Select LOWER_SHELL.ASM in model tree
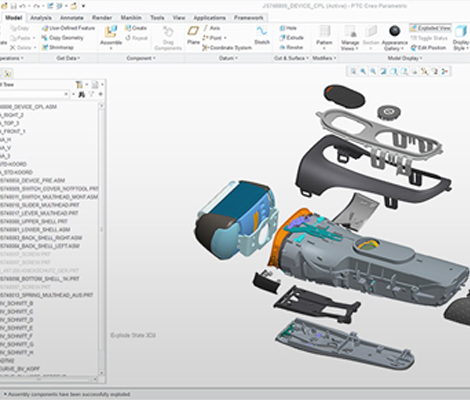Viewport: 470px width, 400px height. point(35,230)
